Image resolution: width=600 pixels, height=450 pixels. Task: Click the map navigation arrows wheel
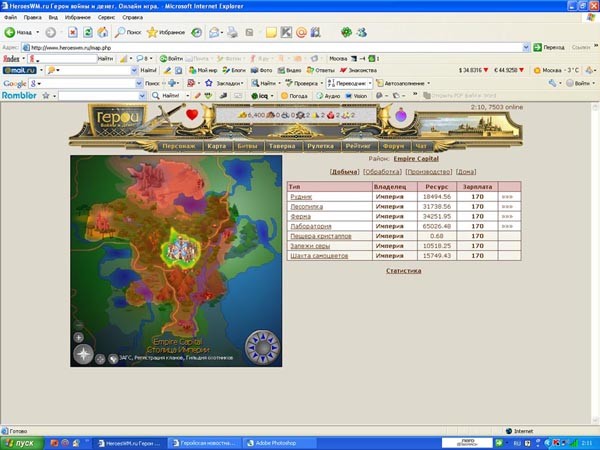coord(263,346)
